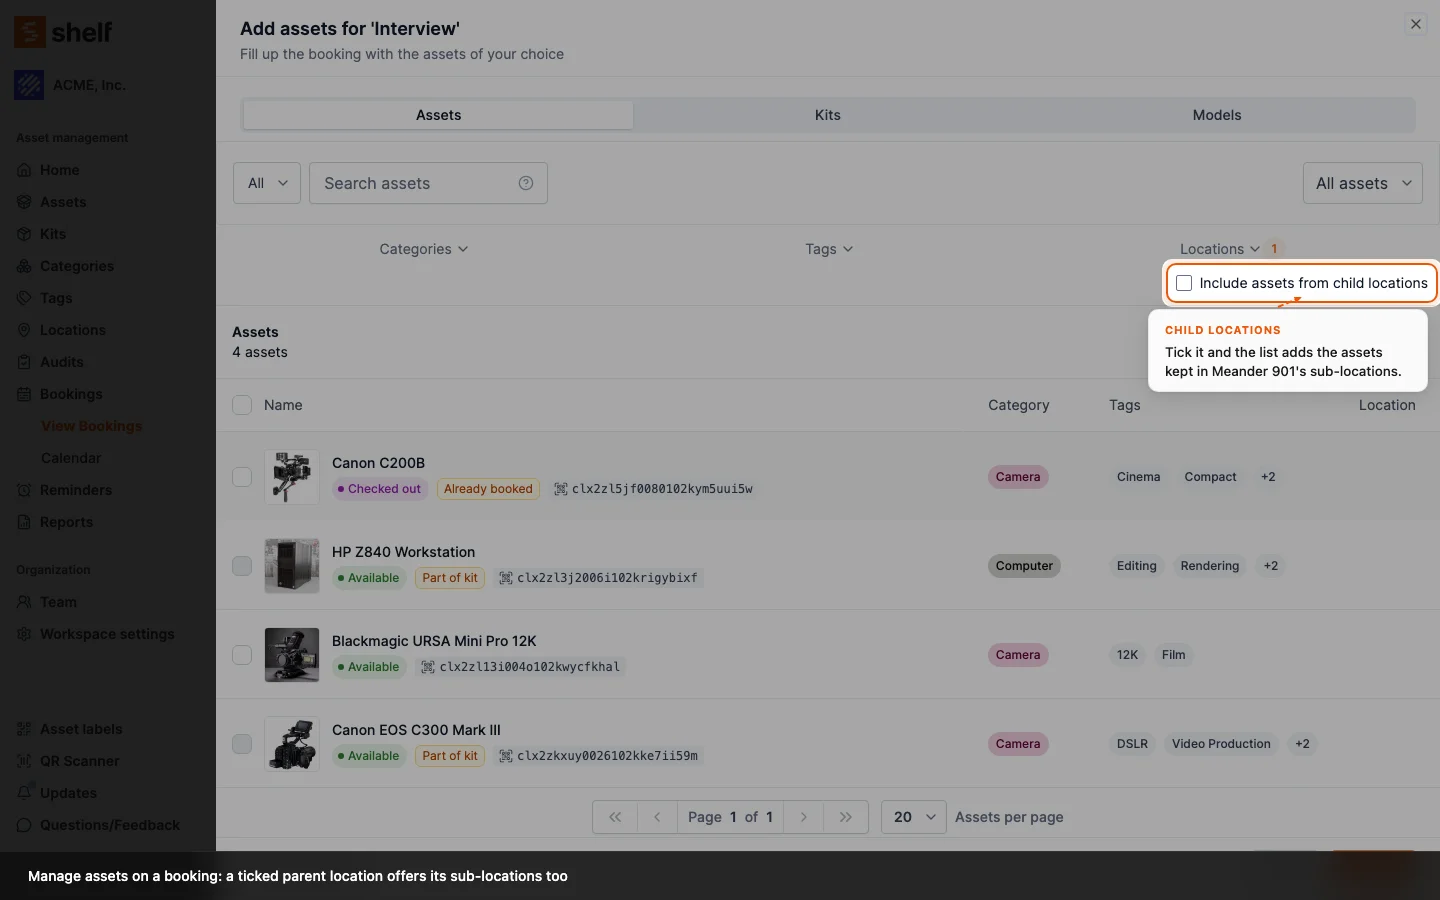Go to the next assets page
Viewport: 1440px width, 900px height.
pyautogui.click(x=803, y=817)
